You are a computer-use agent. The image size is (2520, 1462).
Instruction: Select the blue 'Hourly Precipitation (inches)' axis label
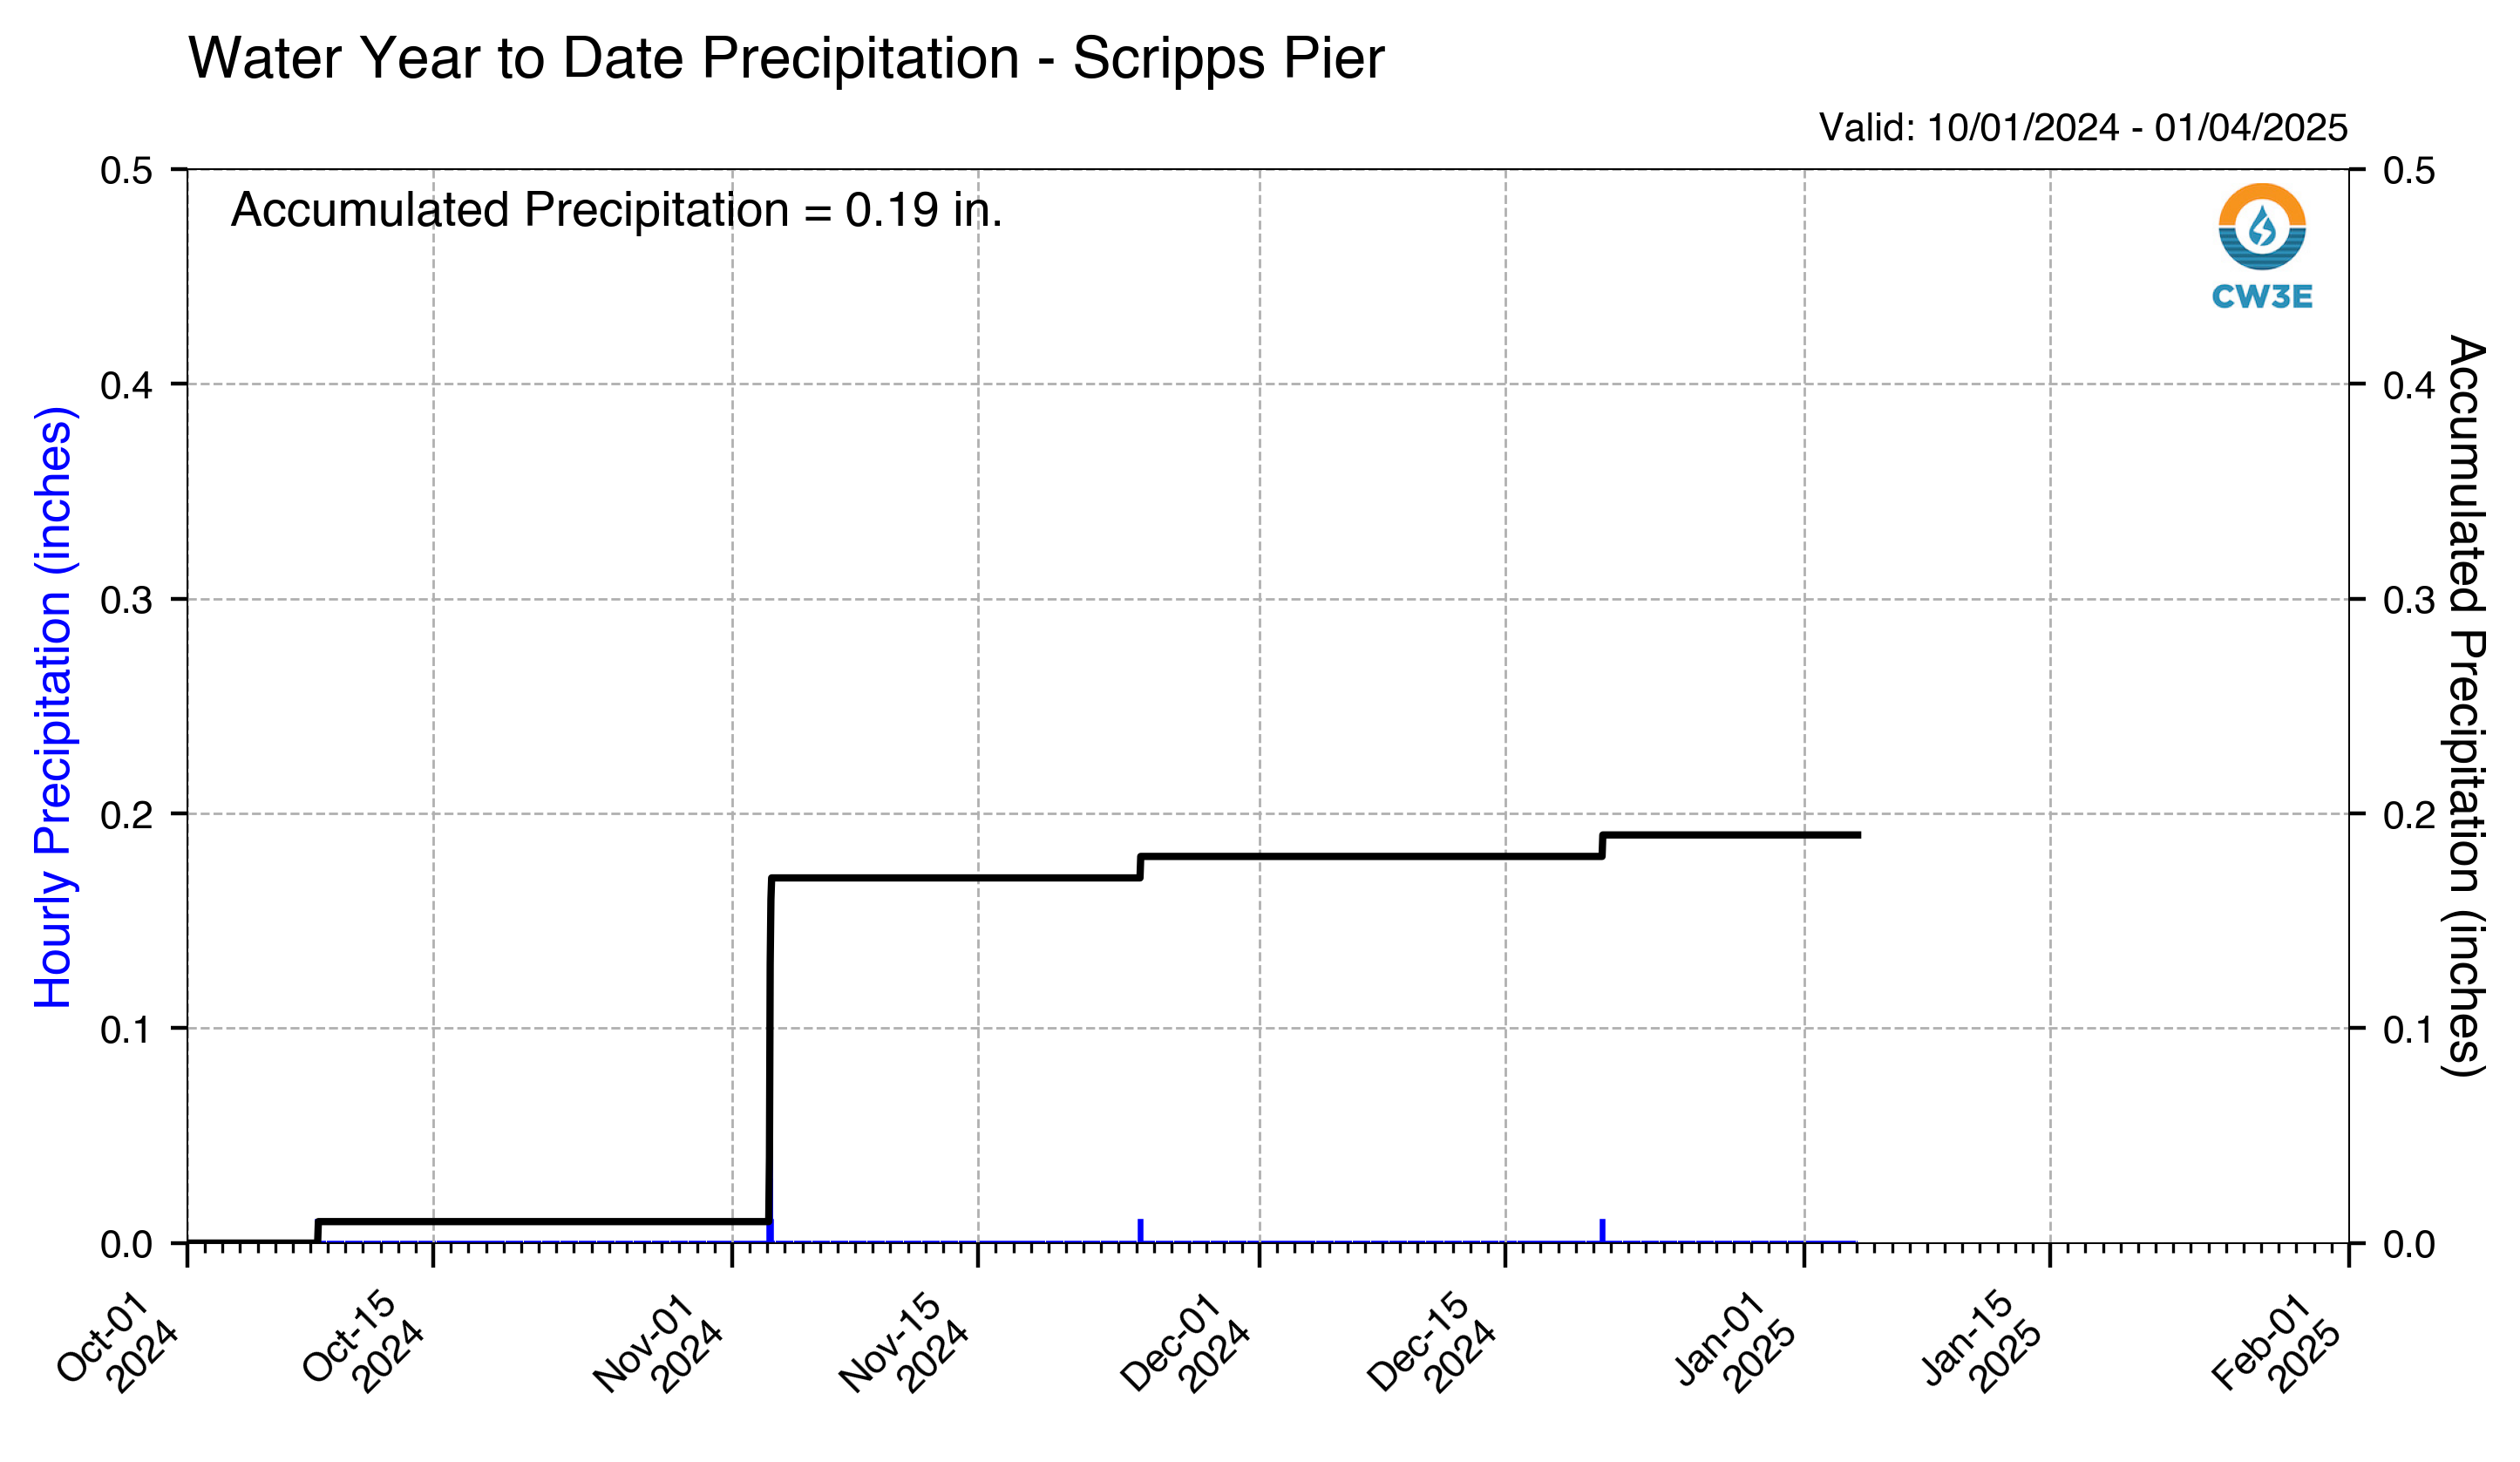(x=53, y=707)
